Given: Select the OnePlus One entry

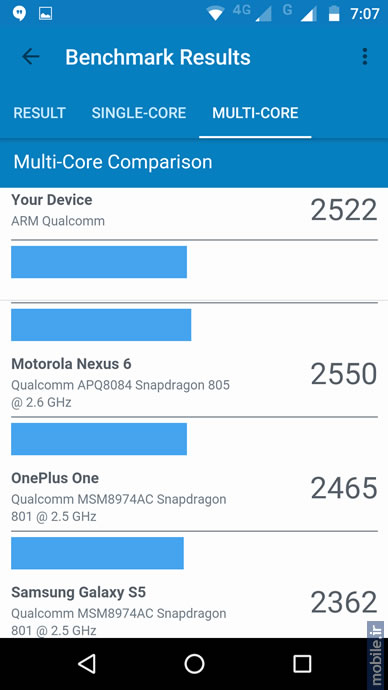Looking at the screenshot, I should point(194,497).
